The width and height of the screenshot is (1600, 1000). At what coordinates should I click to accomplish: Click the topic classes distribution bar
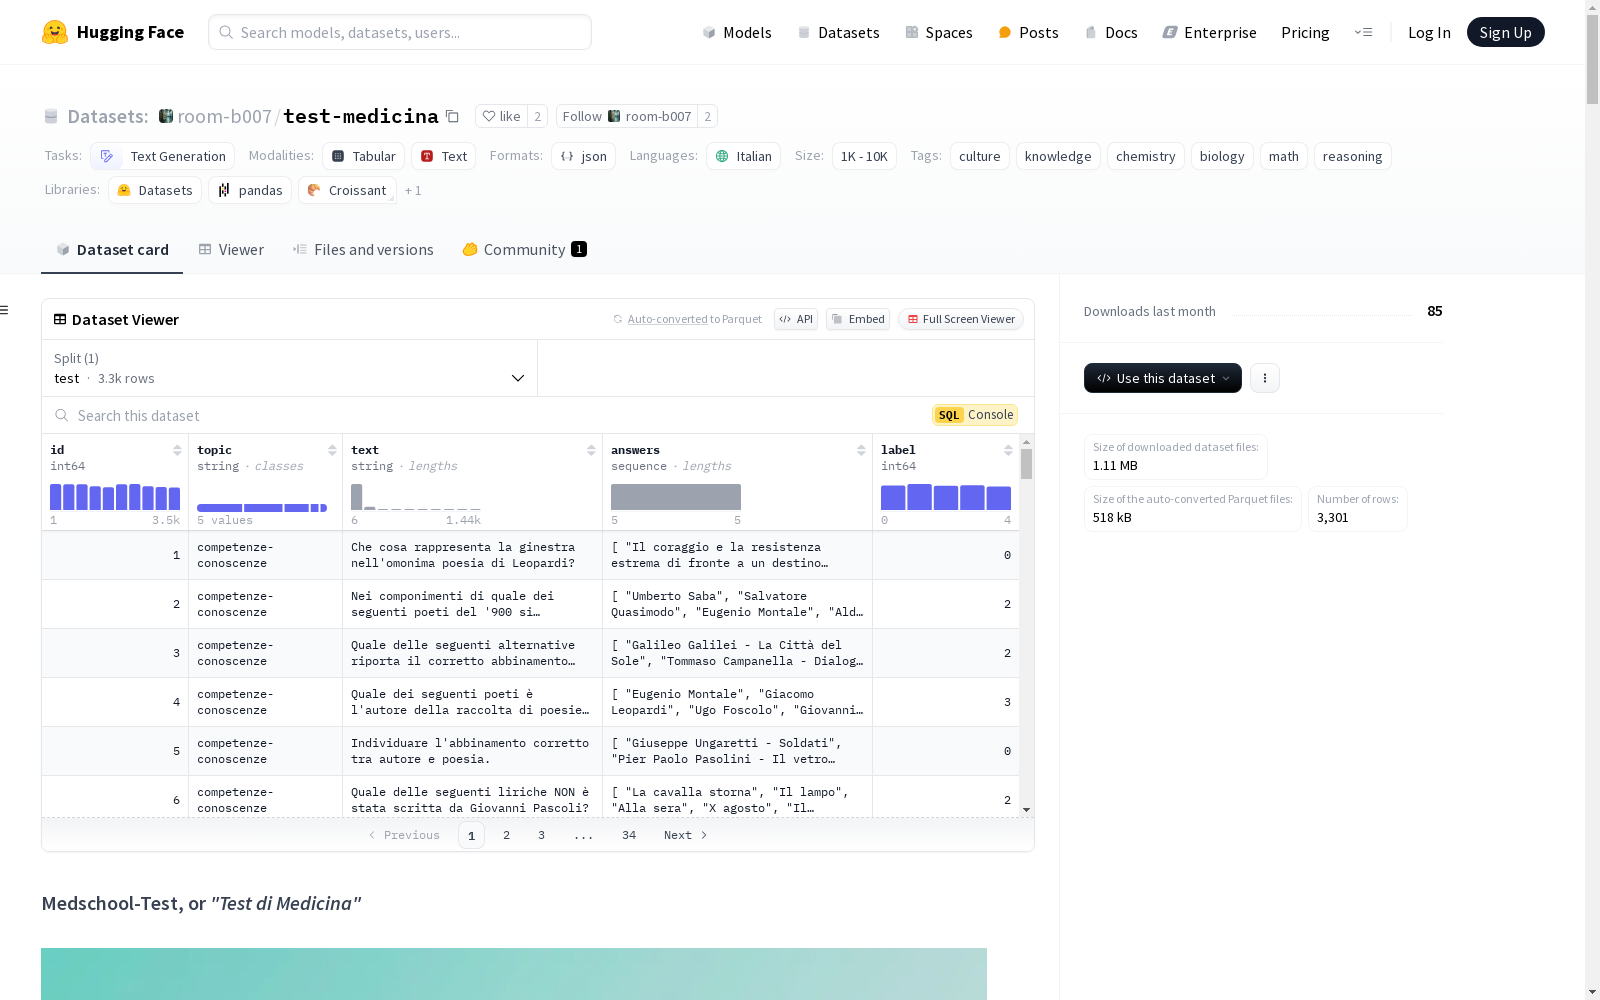tap(262, 508)
